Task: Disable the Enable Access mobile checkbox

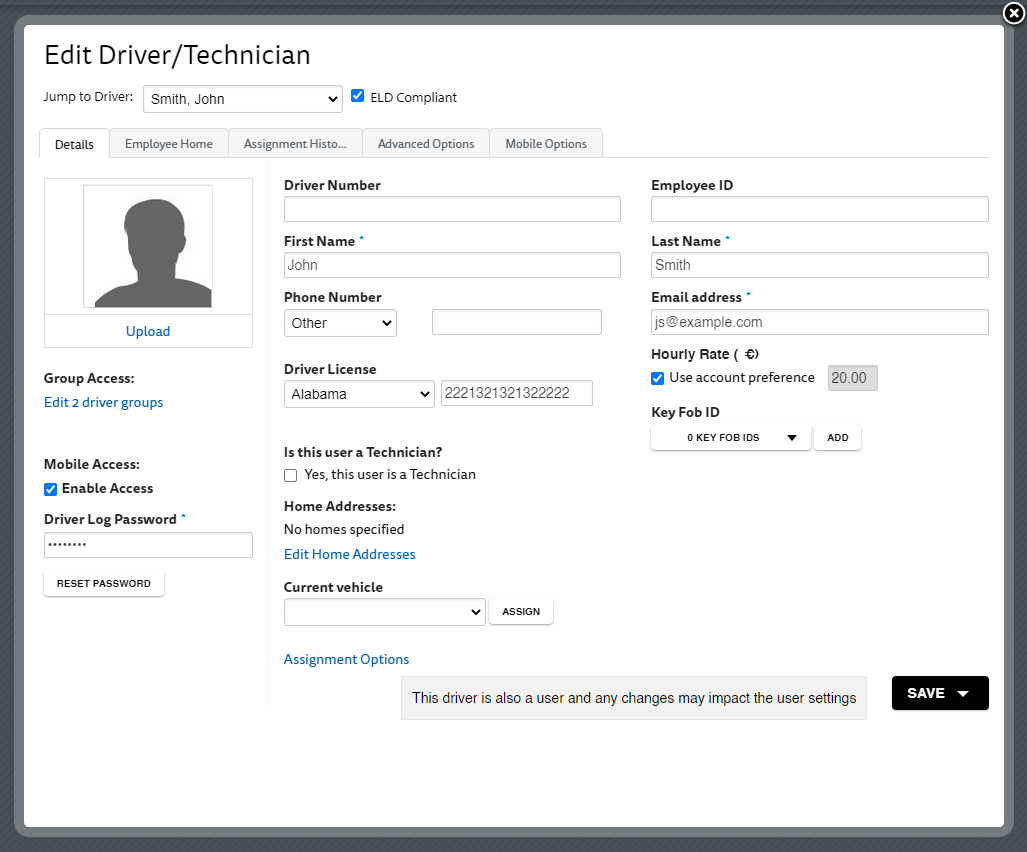Action: (51, 489)
